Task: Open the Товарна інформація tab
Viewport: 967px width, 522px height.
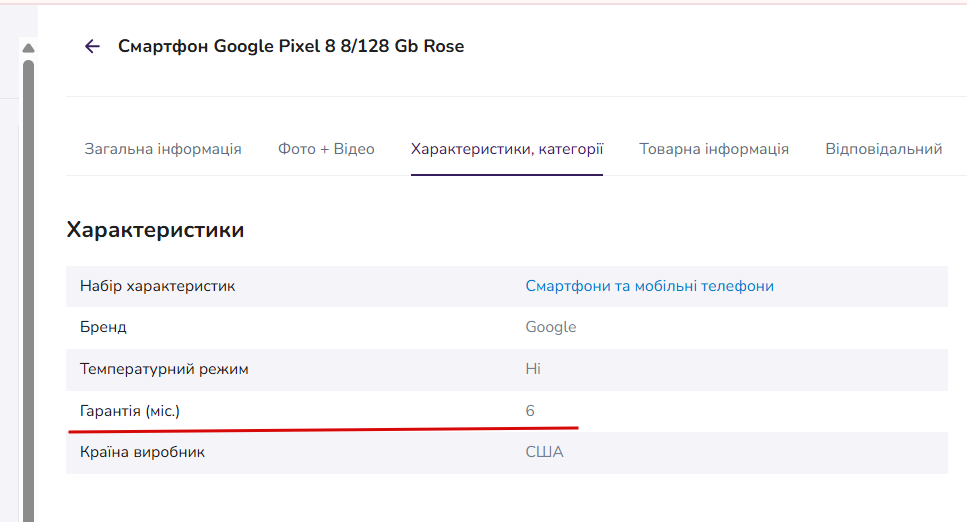Action: point(714,149)
